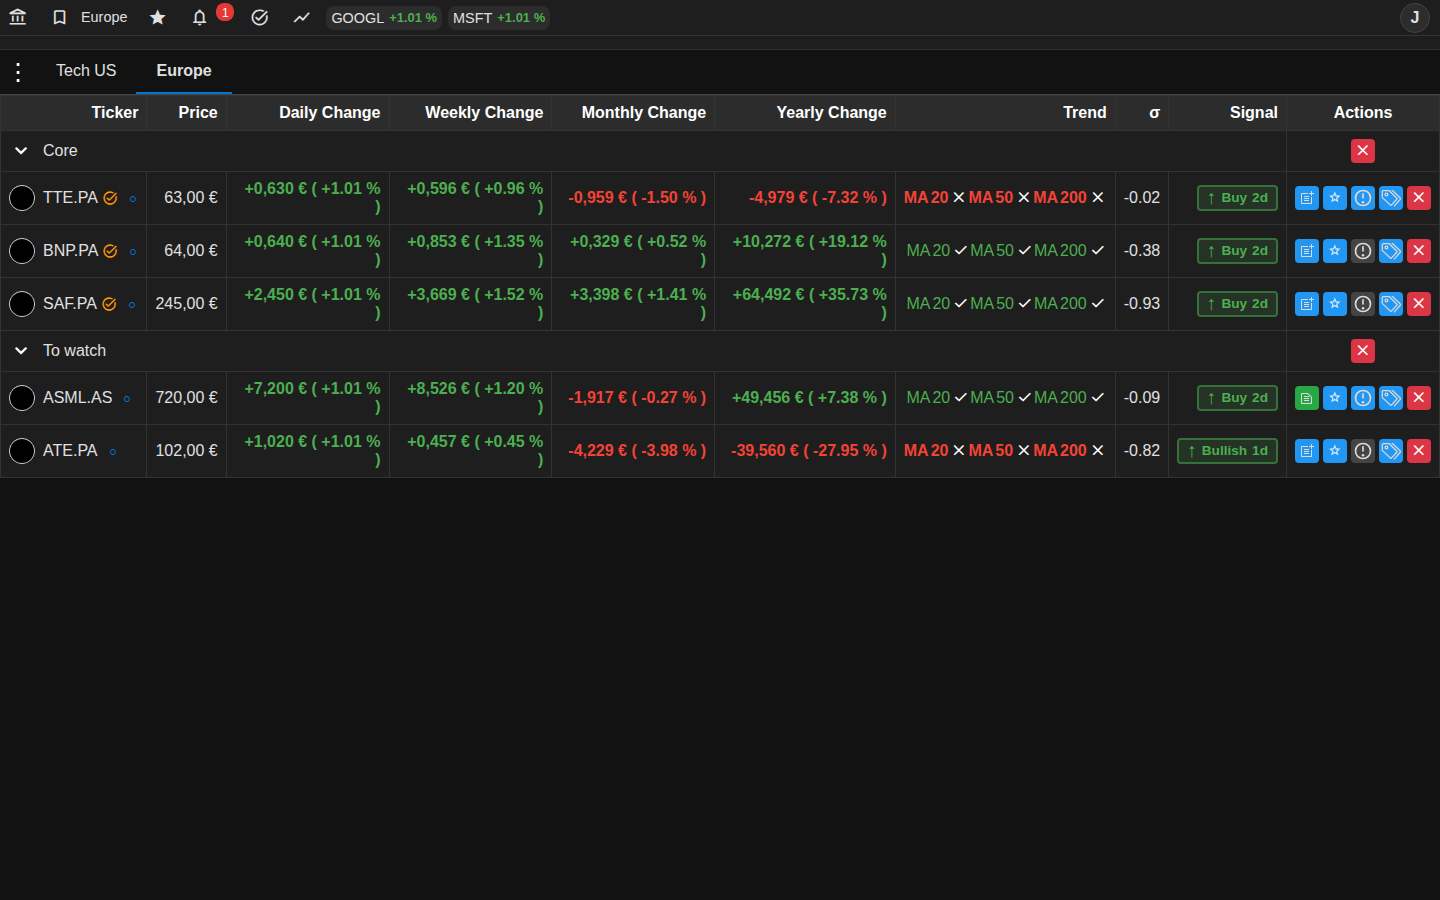Switch to the Tech US tab
The image size is (1440, 900).
point(86,71)
